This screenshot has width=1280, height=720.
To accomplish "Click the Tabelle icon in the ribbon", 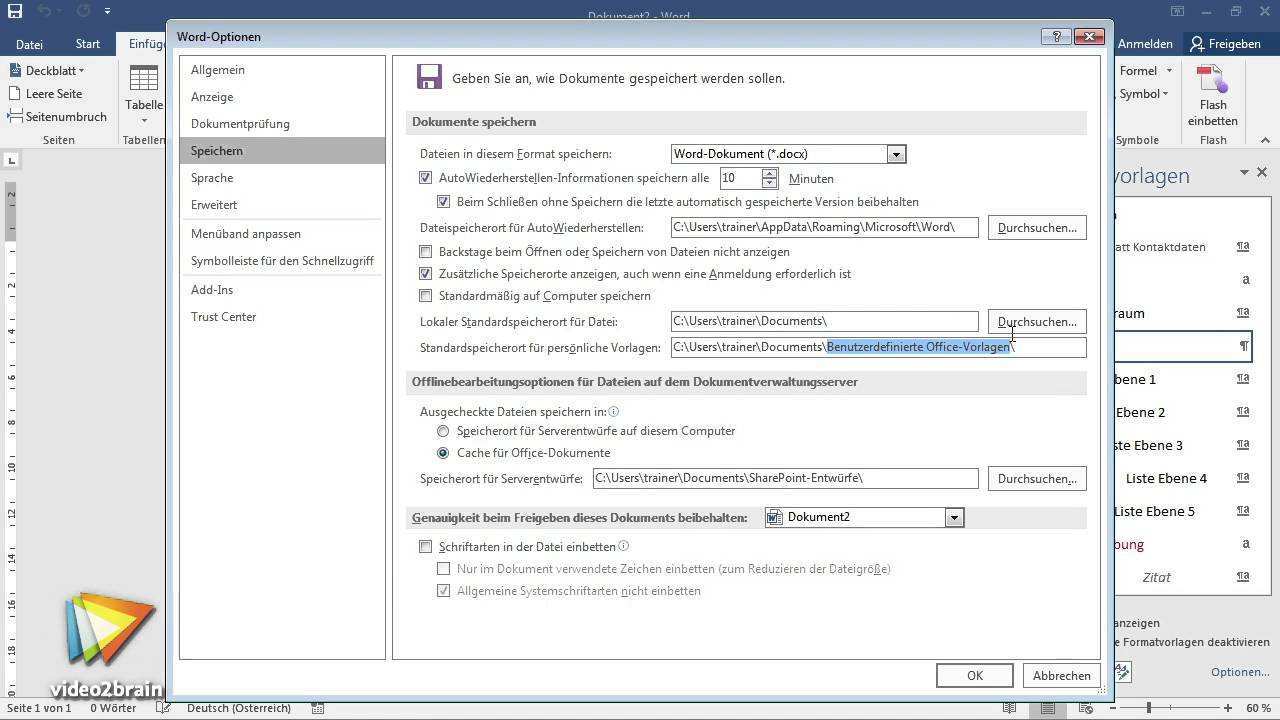I will [144, 80].
